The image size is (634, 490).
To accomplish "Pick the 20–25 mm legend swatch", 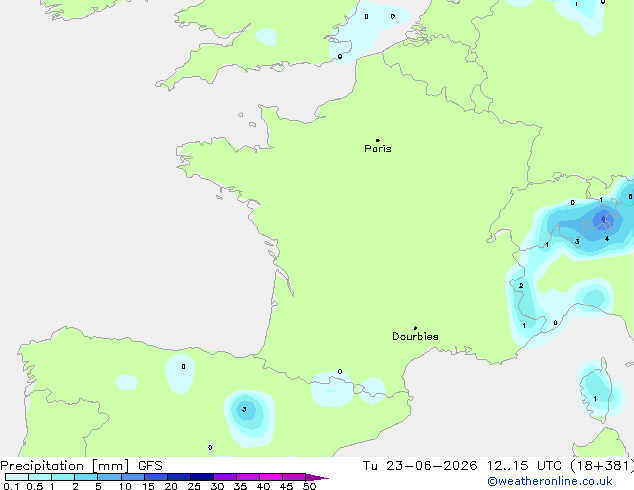I will pyautogui.click(x=179, y=477).
